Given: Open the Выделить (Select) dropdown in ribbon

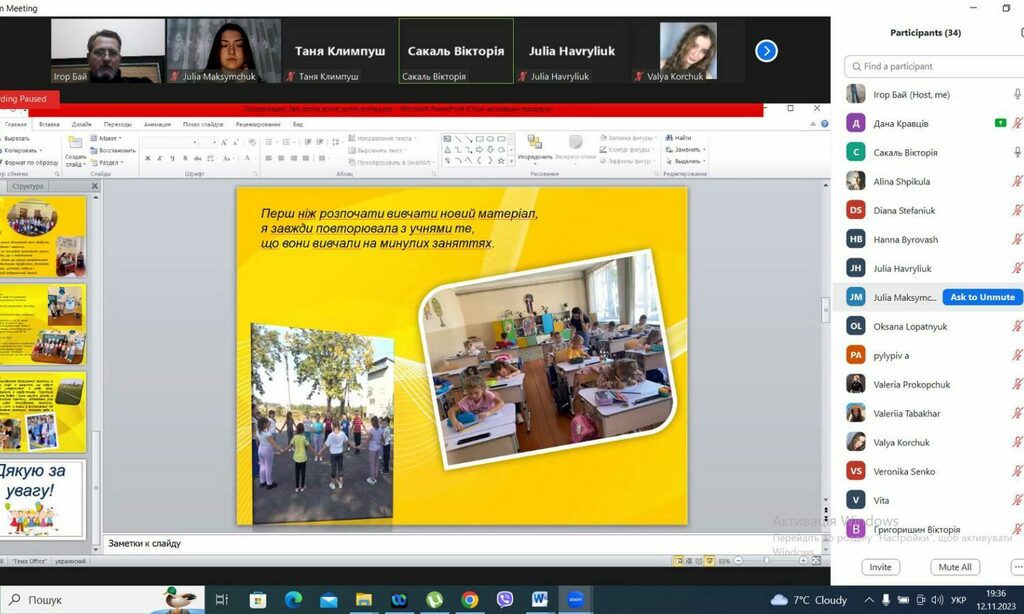Looking at the screenshot, I should [x=686, y=161].
